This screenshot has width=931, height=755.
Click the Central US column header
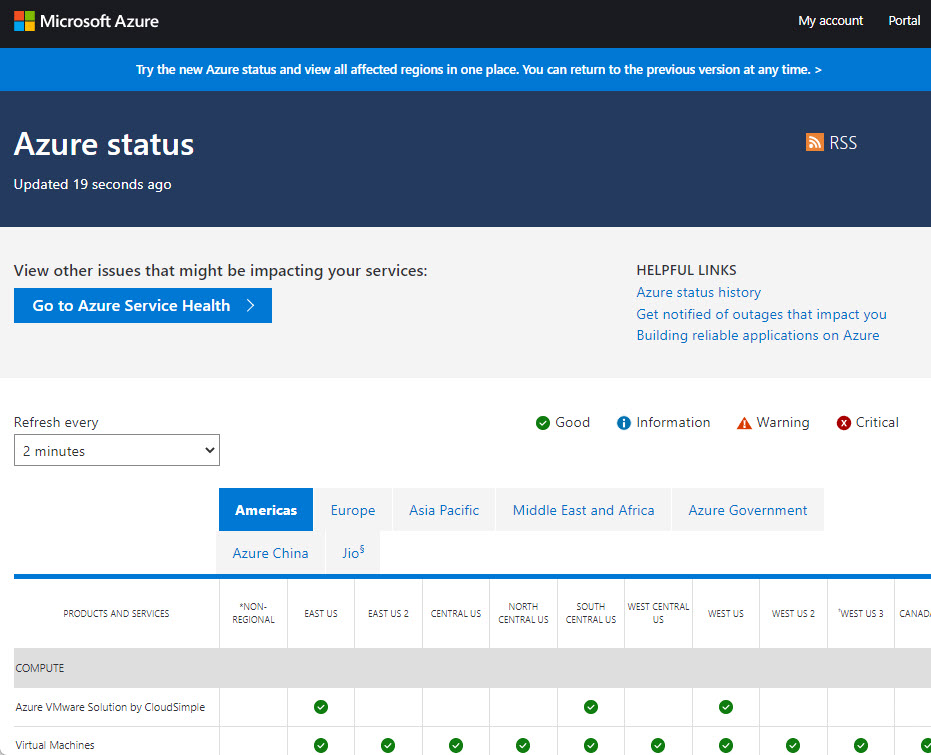point(456,614)
